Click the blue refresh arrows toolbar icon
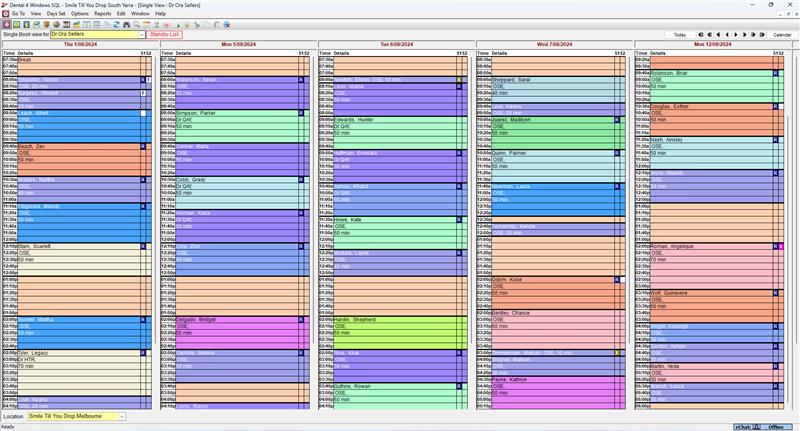The image size is (800, 431). click(x=116, y=24)
